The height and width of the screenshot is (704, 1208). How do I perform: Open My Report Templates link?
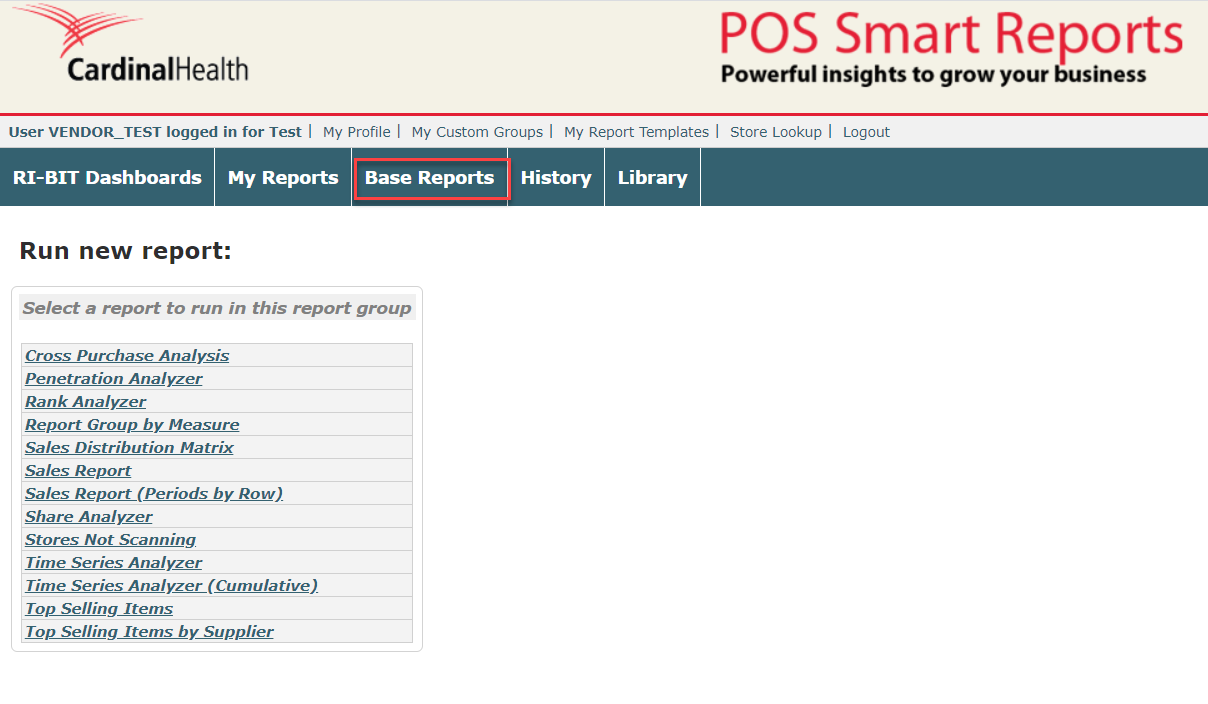[x=636, y=132]
